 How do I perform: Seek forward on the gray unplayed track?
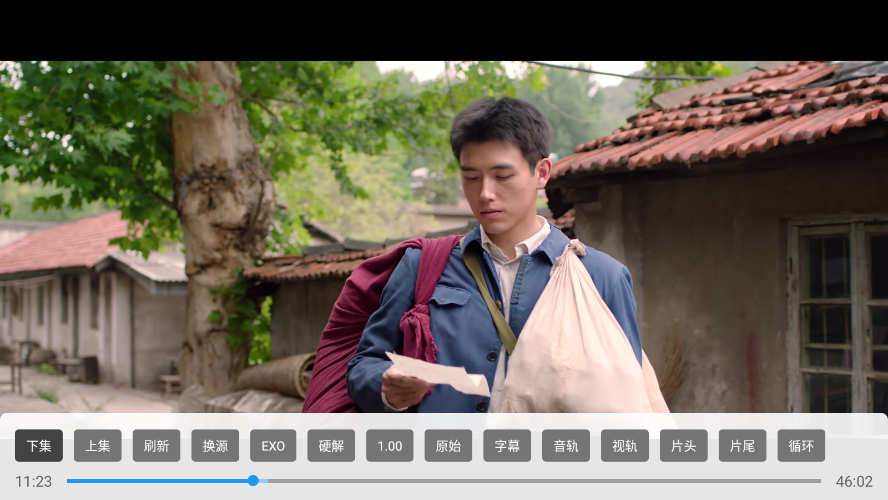540,481
